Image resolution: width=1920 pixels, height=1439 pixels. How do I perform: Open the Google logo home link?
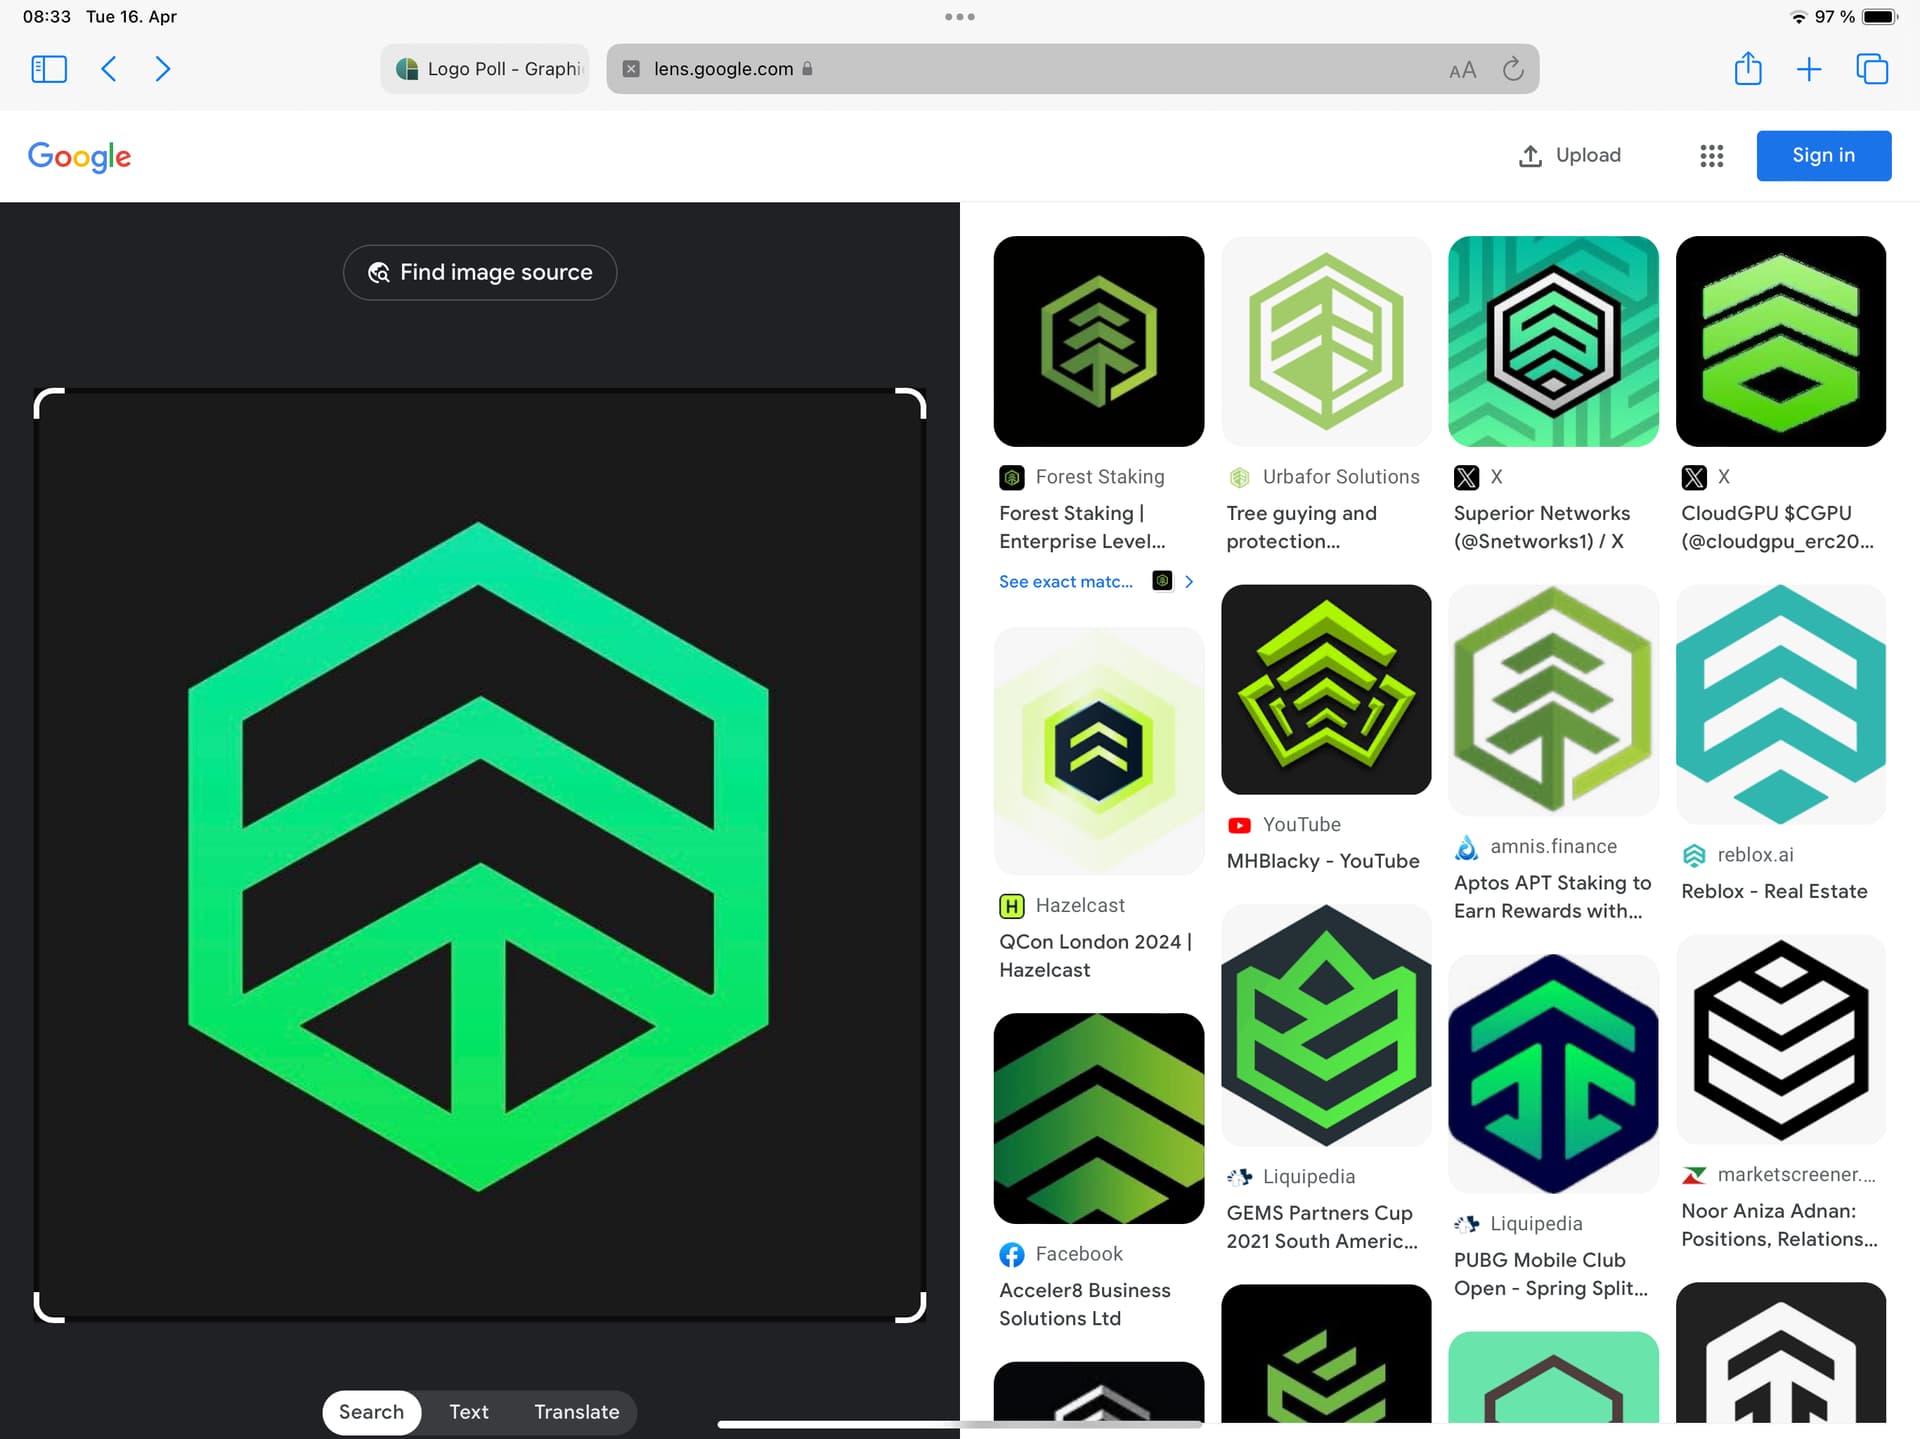[x=79, y=156]
